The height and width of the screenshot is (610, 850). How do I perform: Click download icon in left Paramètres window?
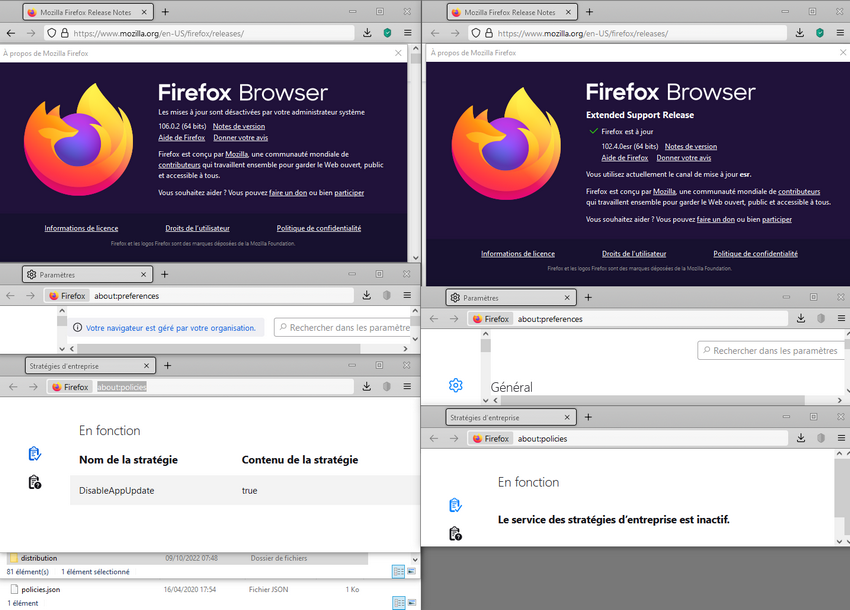pos(366,295)
